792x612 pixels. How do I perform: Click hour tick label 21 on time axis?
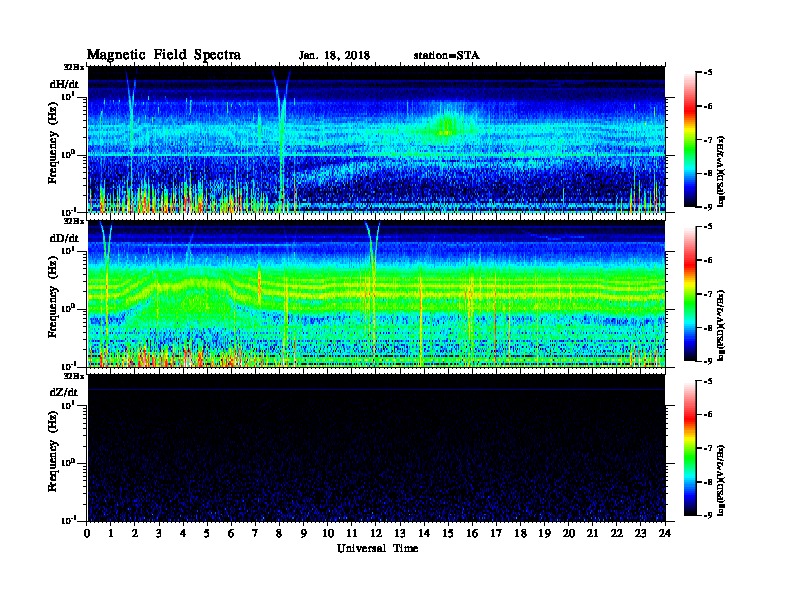point(592,534)
